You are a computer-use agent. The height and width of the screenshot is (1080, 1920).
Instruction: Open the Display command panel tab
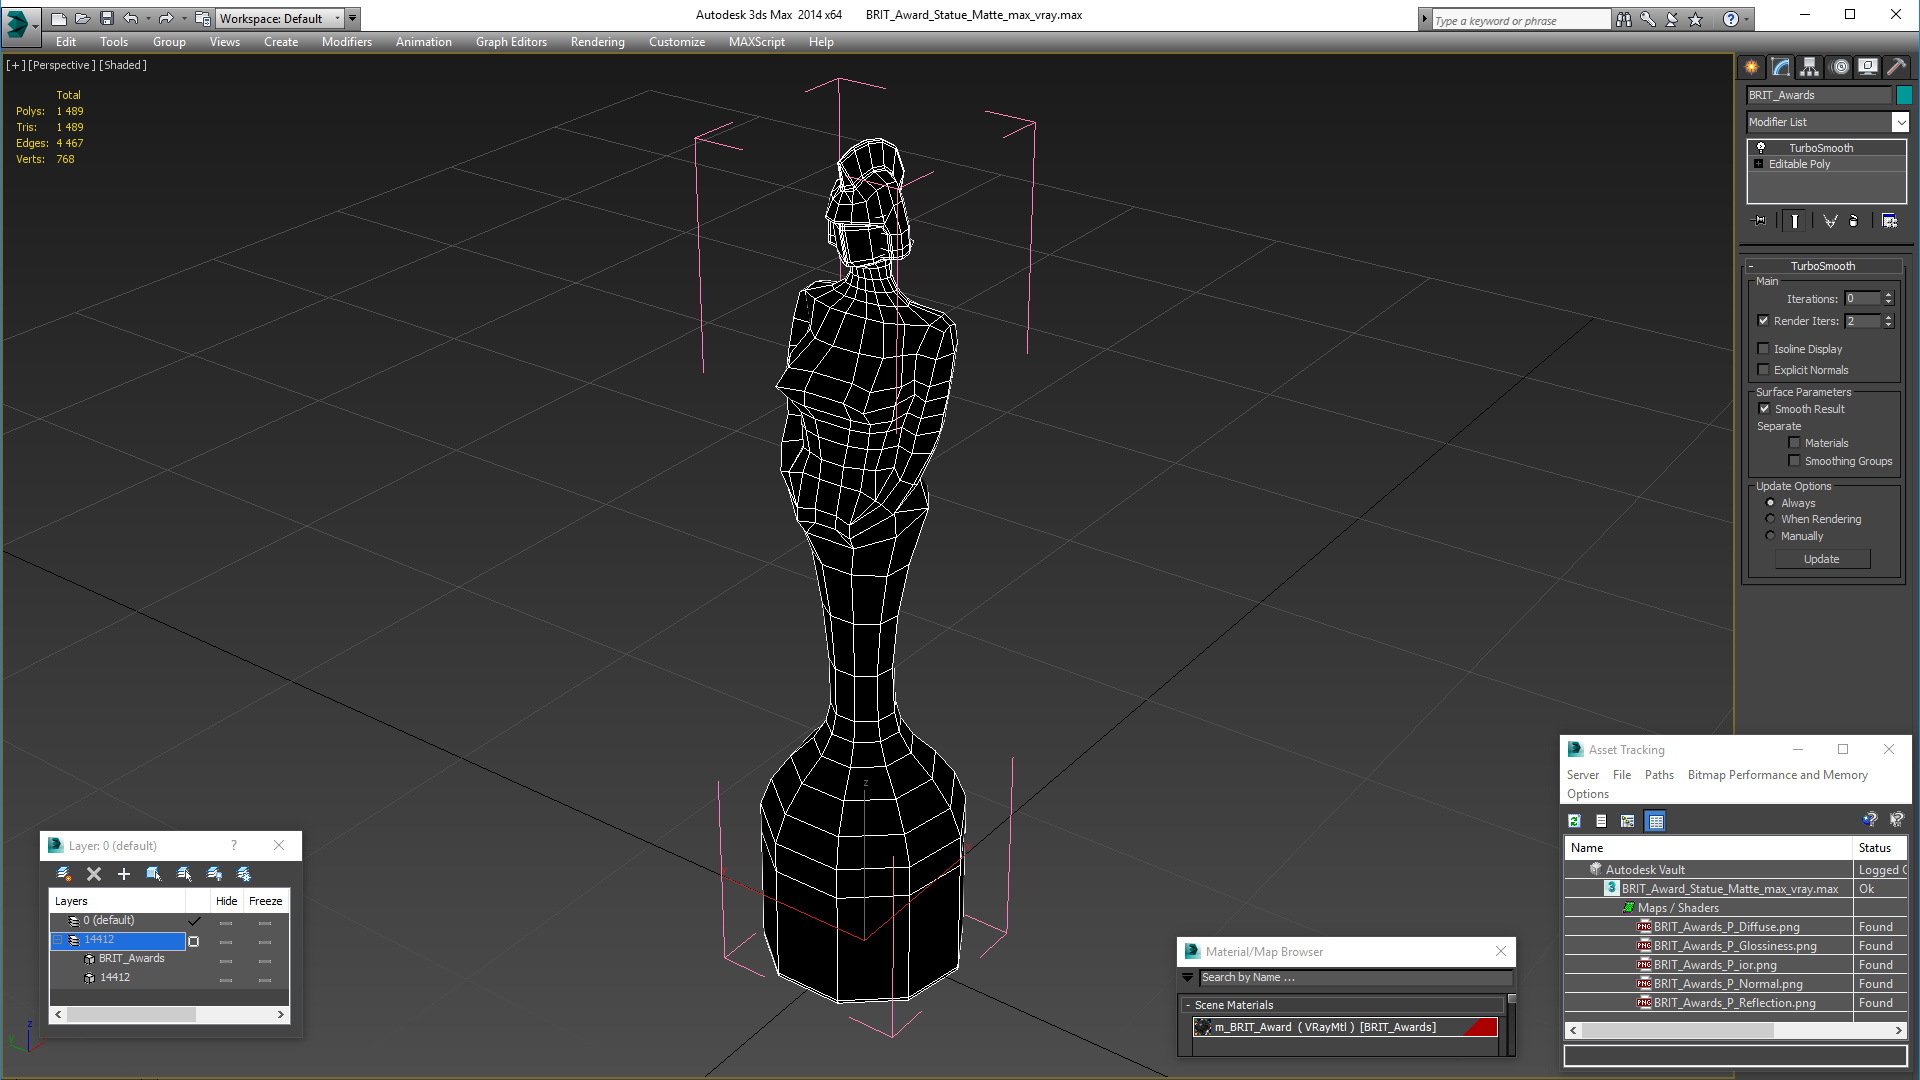(x=1868, y=67)
